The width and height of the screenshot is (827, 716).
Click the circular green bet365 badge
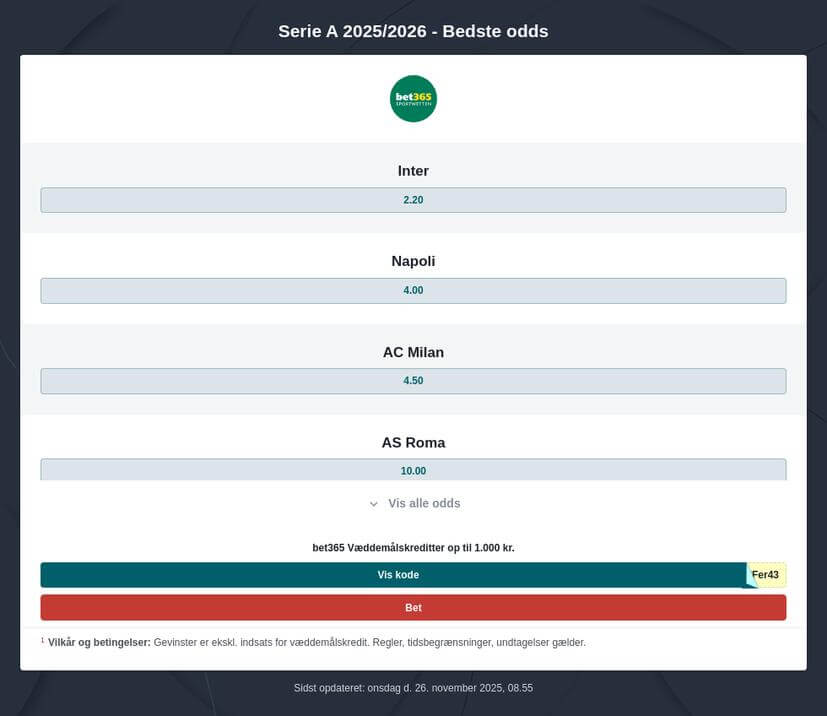(413, 98)
